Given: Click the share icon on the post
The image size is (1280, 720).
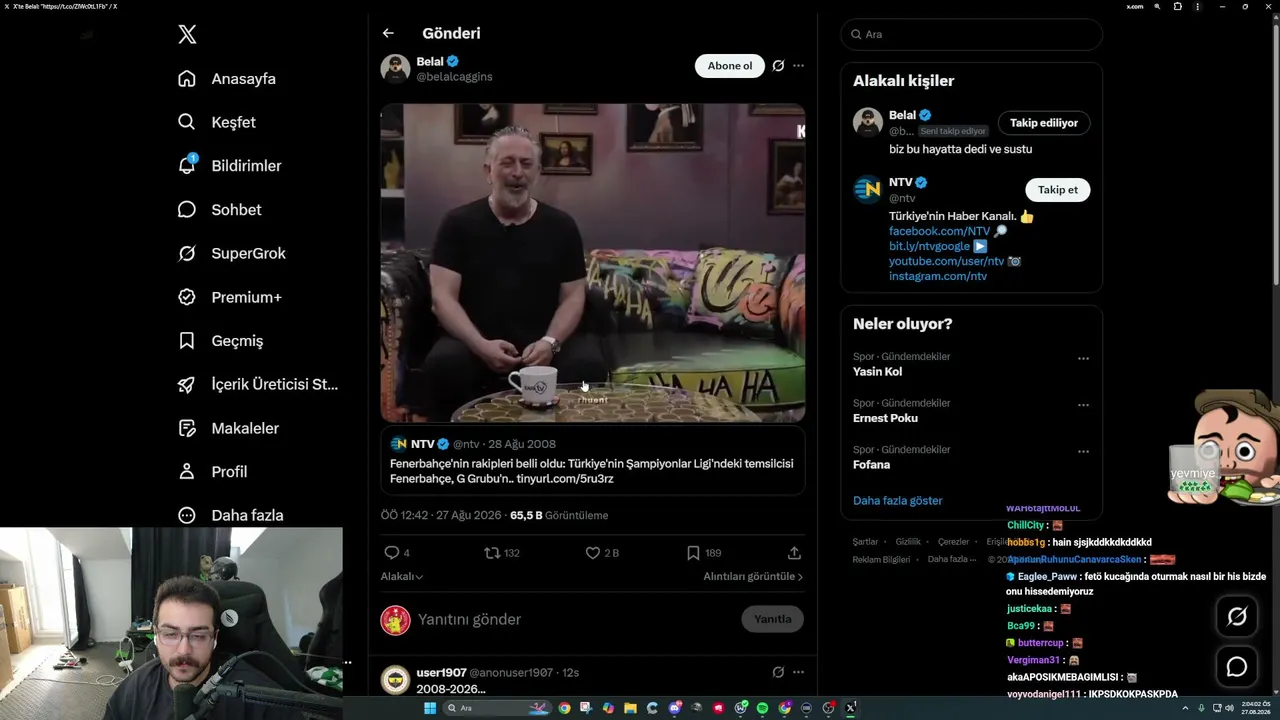Looking at the screenshot, I should (794, 553).
